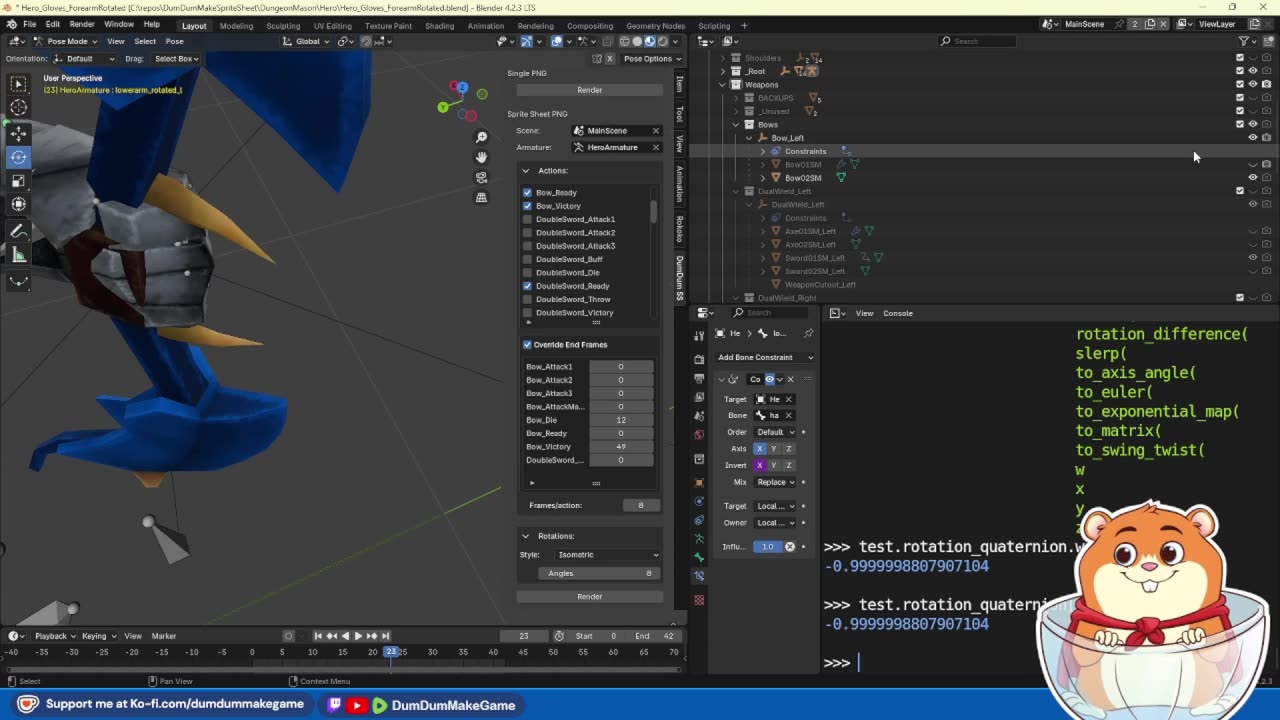
Task: Activate the Annotate tool
Action: pyautogui.click(x=18, y=231)
